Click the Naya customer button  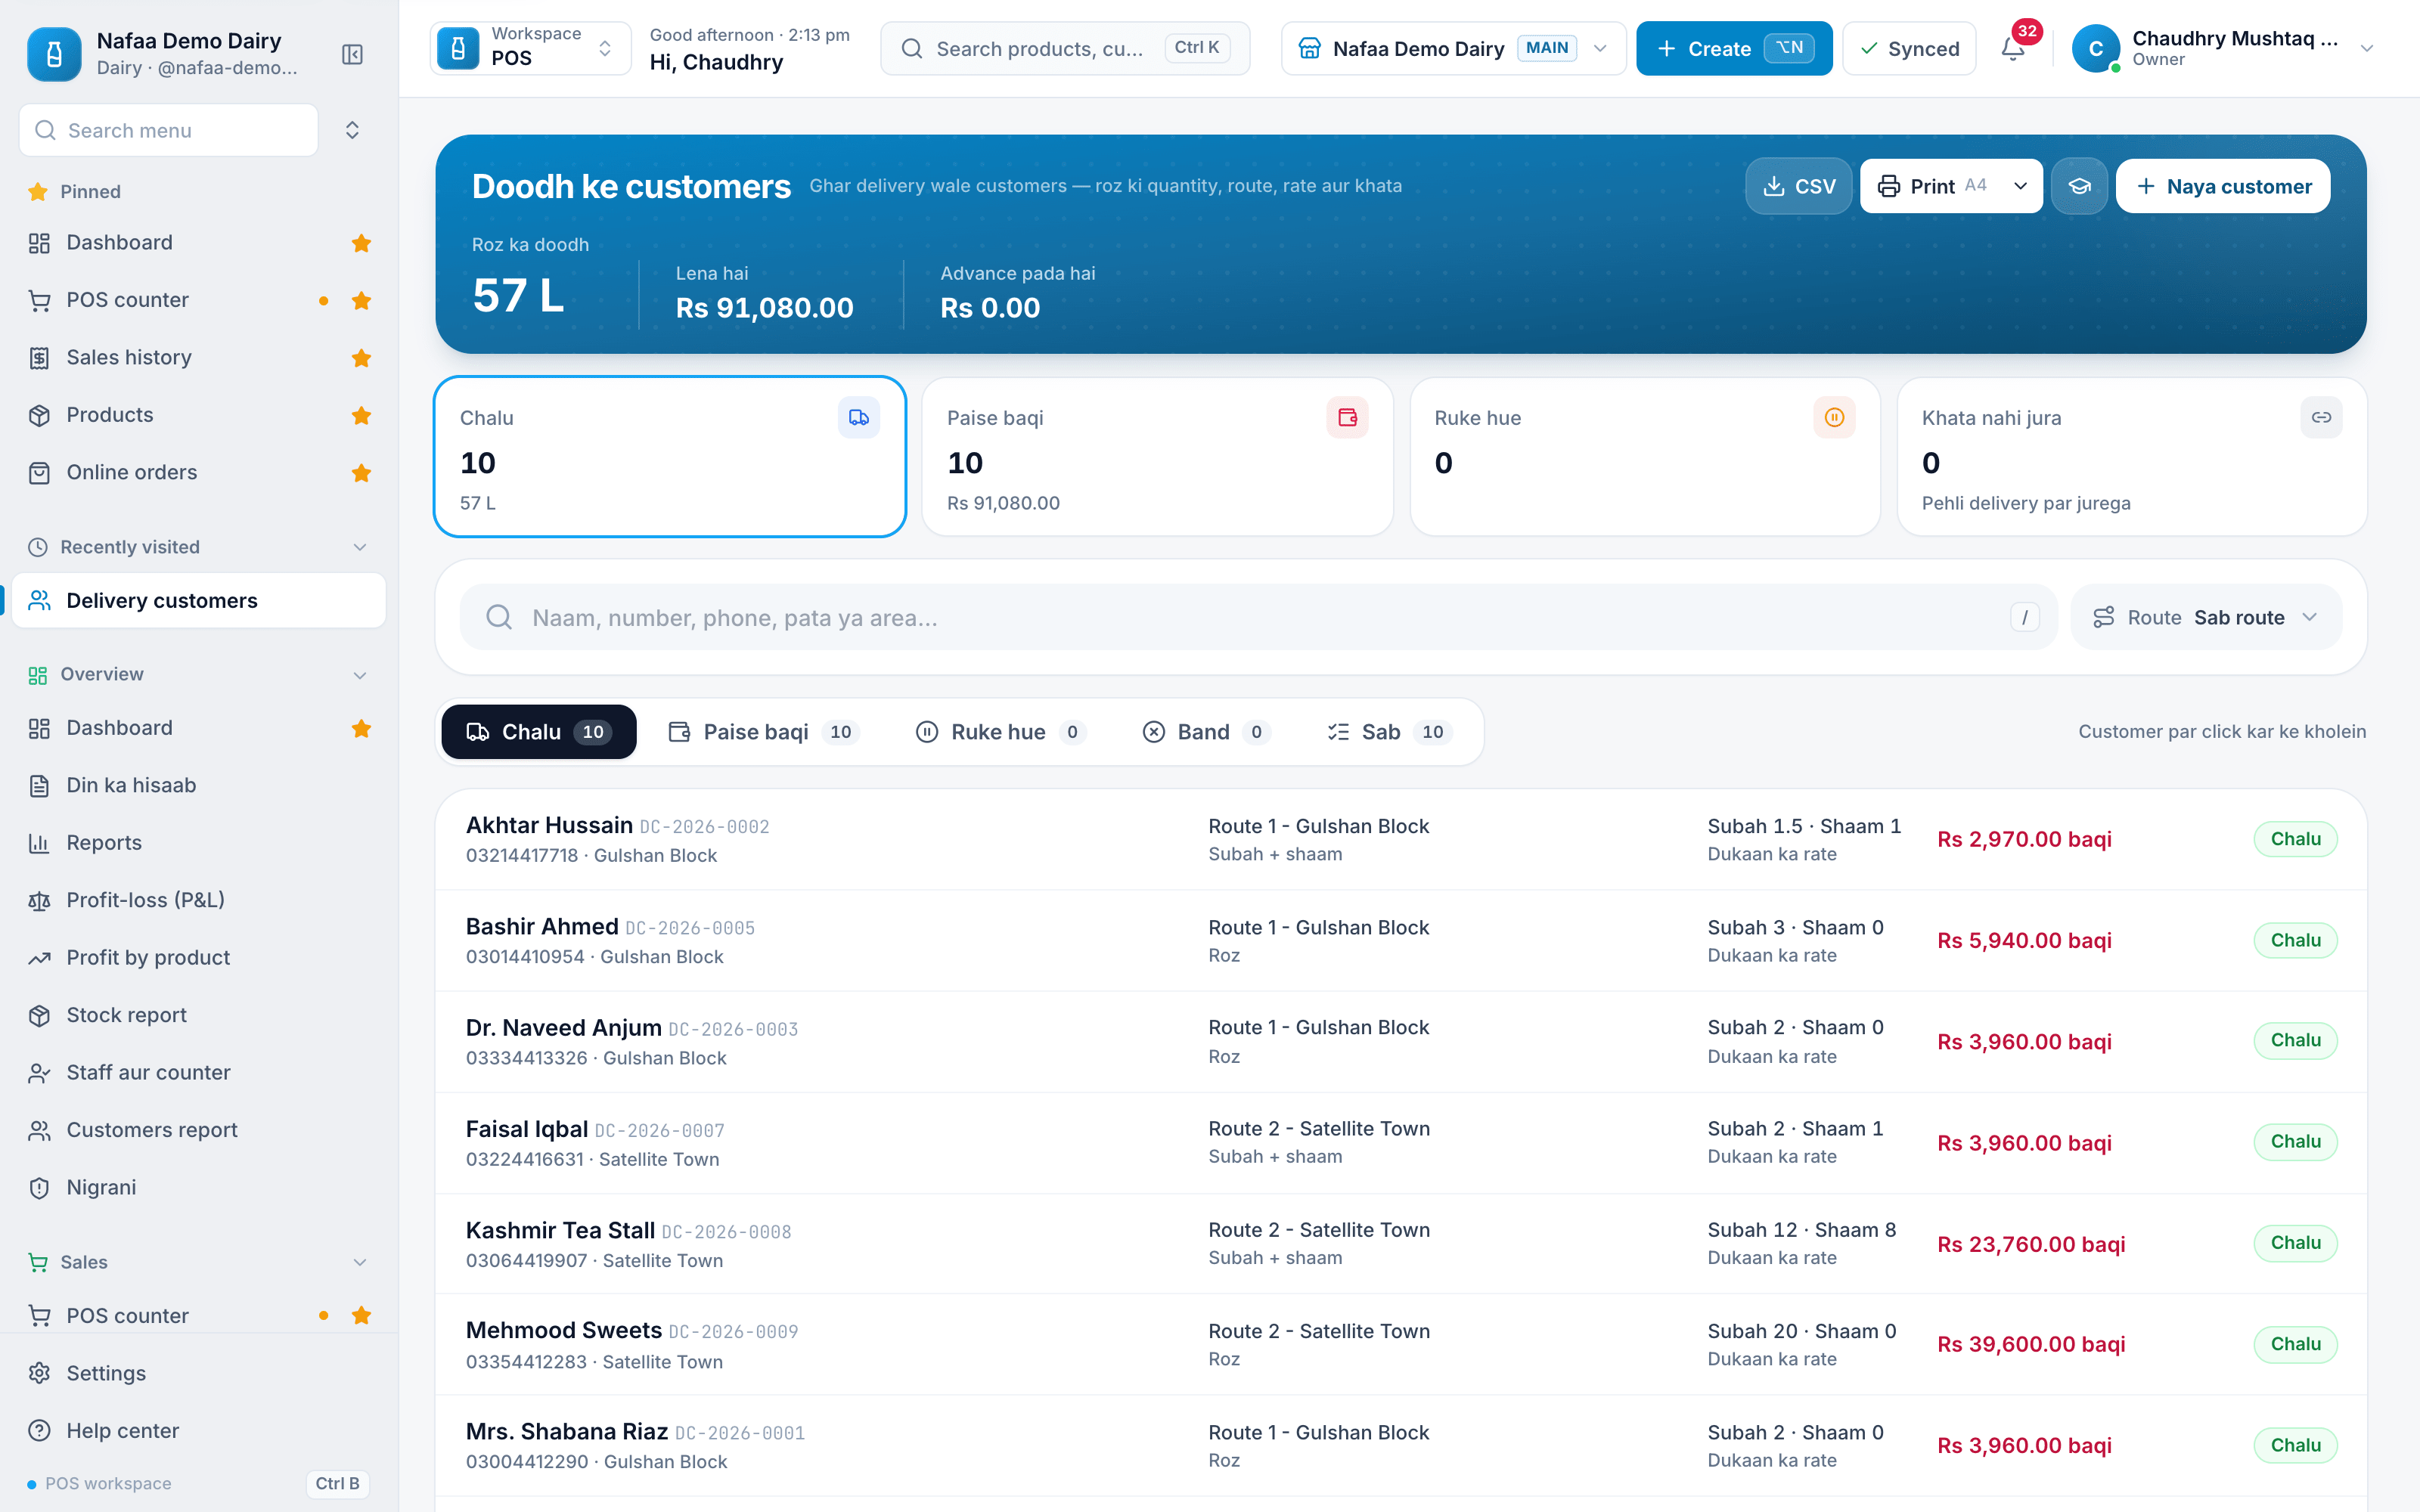(x=2223, y=186)
